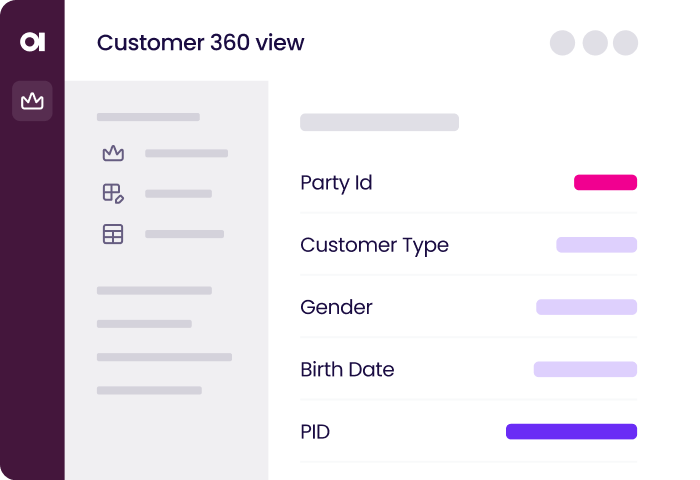Image resolution: width=700 pixels, height=480 pixels.
Task: Click the PID field label
Action: tap(315, 432)
